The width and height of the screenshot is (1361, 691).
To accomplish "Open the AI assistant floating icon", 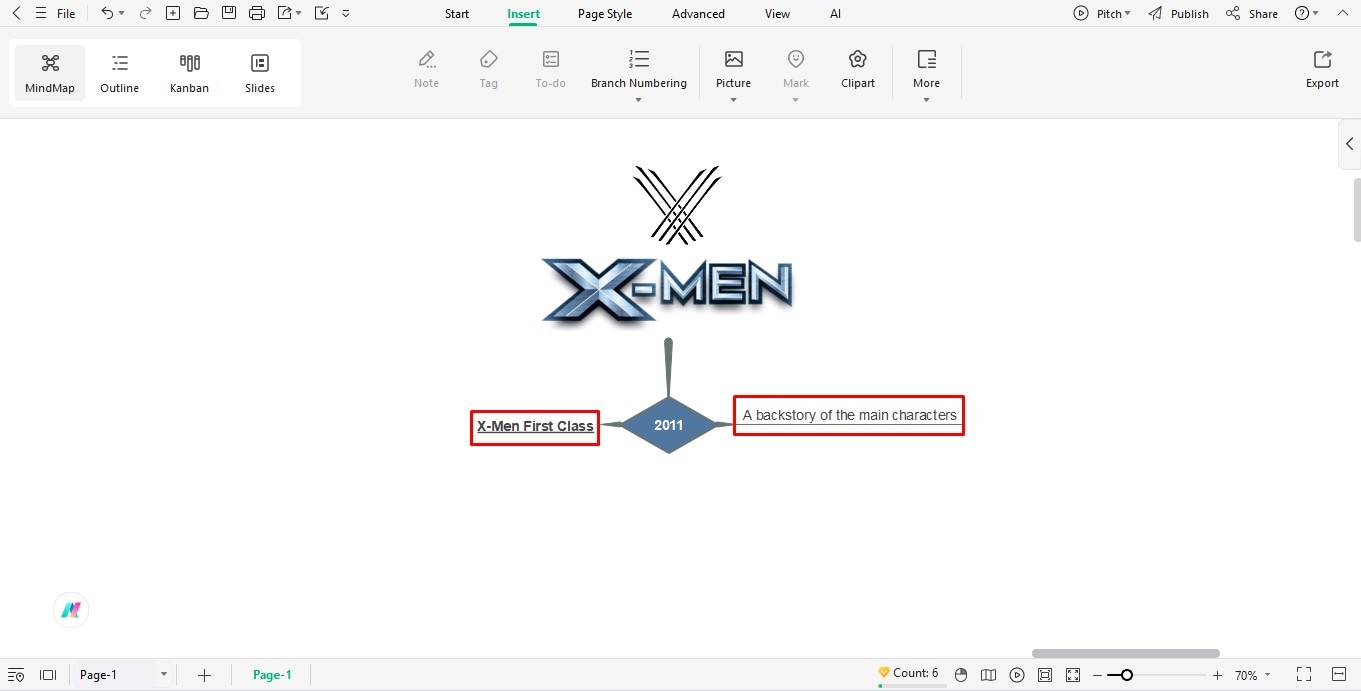I will click(x=71, y=610).
